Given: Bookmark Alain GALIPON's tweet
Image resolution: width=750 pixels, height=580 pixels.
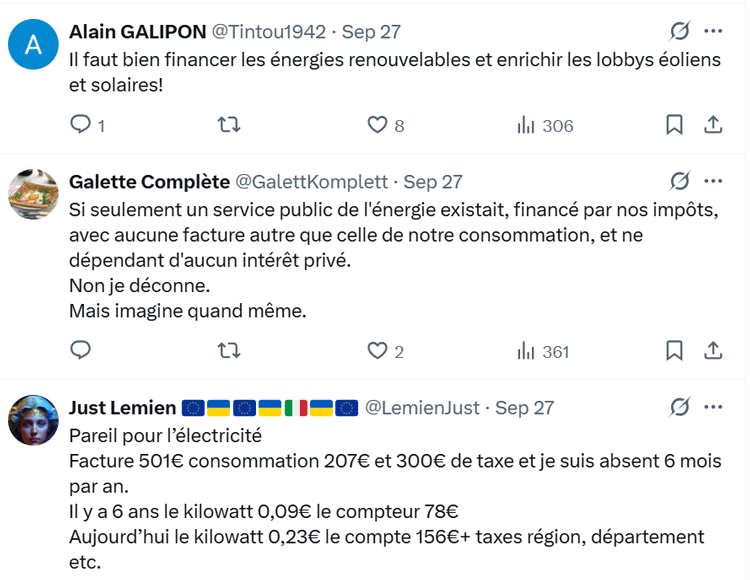Looking at the screenshot, I should pyautogui.click(x=675, y=125).
